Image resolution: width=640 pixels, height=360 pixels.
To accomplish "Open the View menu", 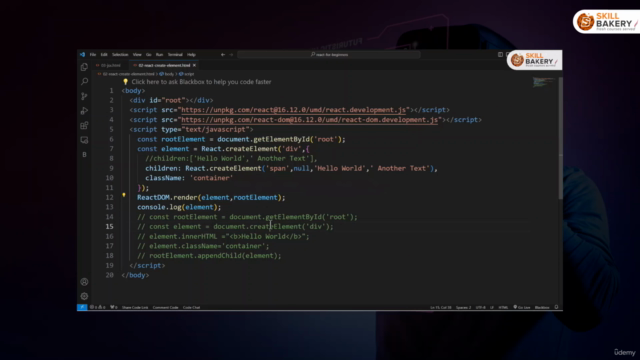I will 137,54.
